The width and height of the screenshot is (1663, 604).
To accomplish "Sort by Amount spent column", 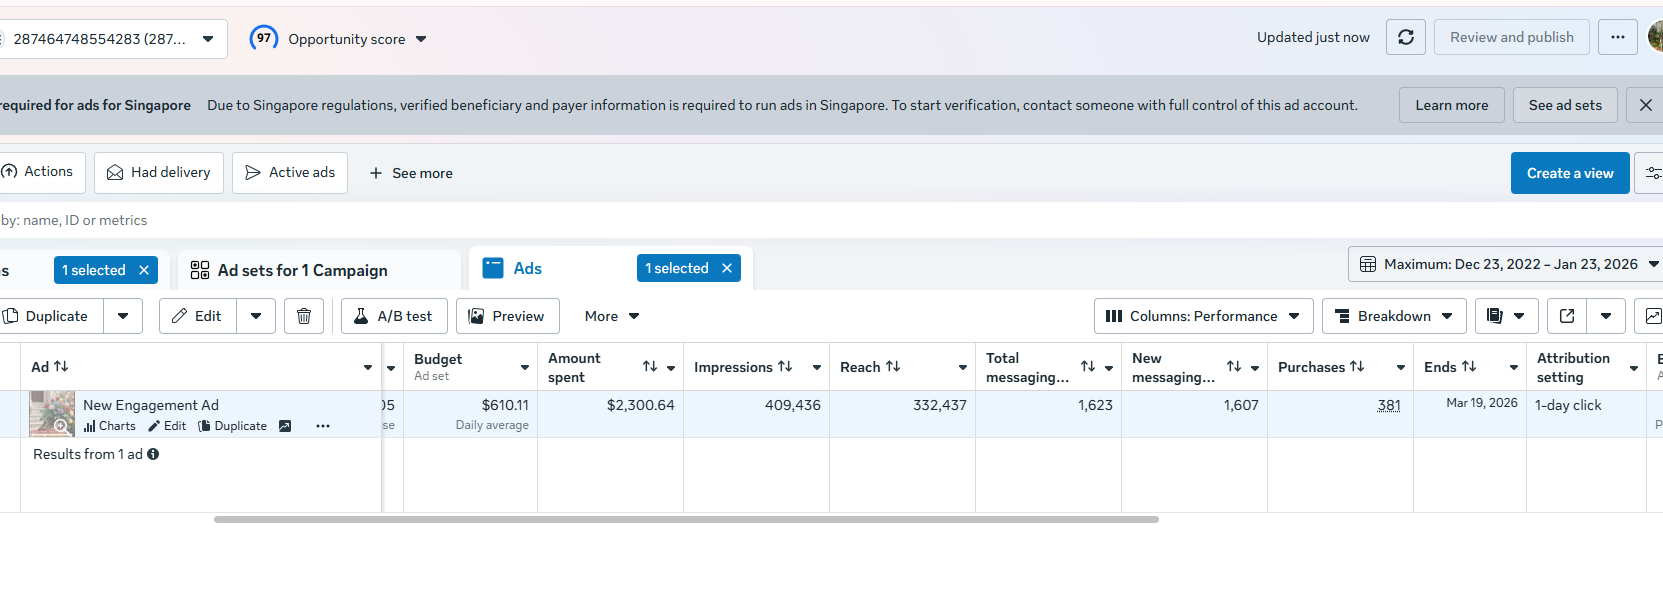I will tap(650, 367).
